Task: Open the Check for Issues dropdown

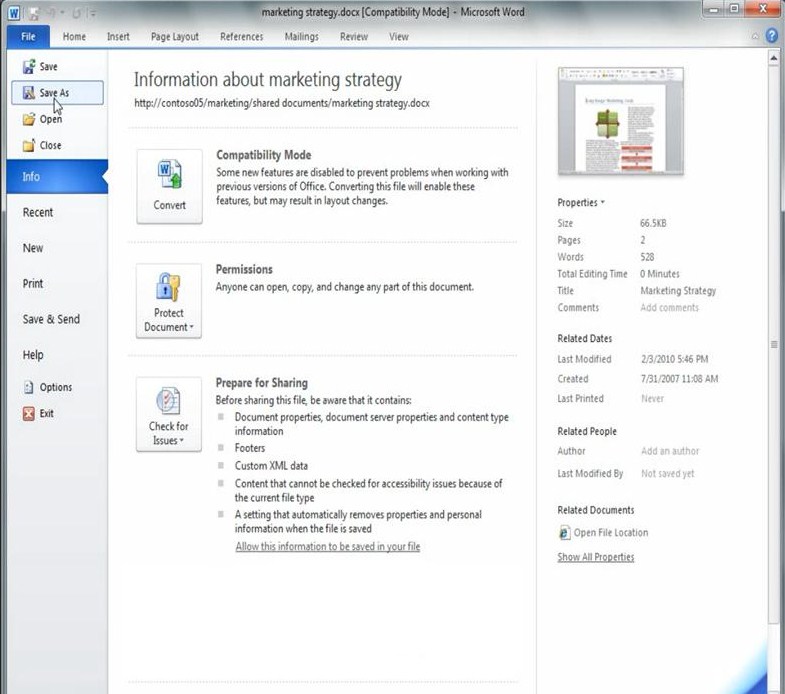Action: (169, 415)
